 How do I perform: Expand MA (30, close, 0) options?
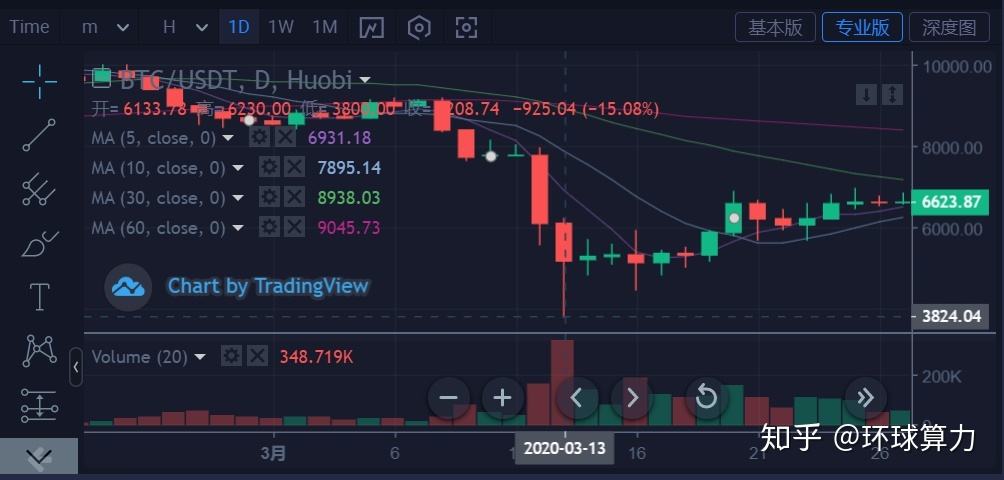point(238,198)
